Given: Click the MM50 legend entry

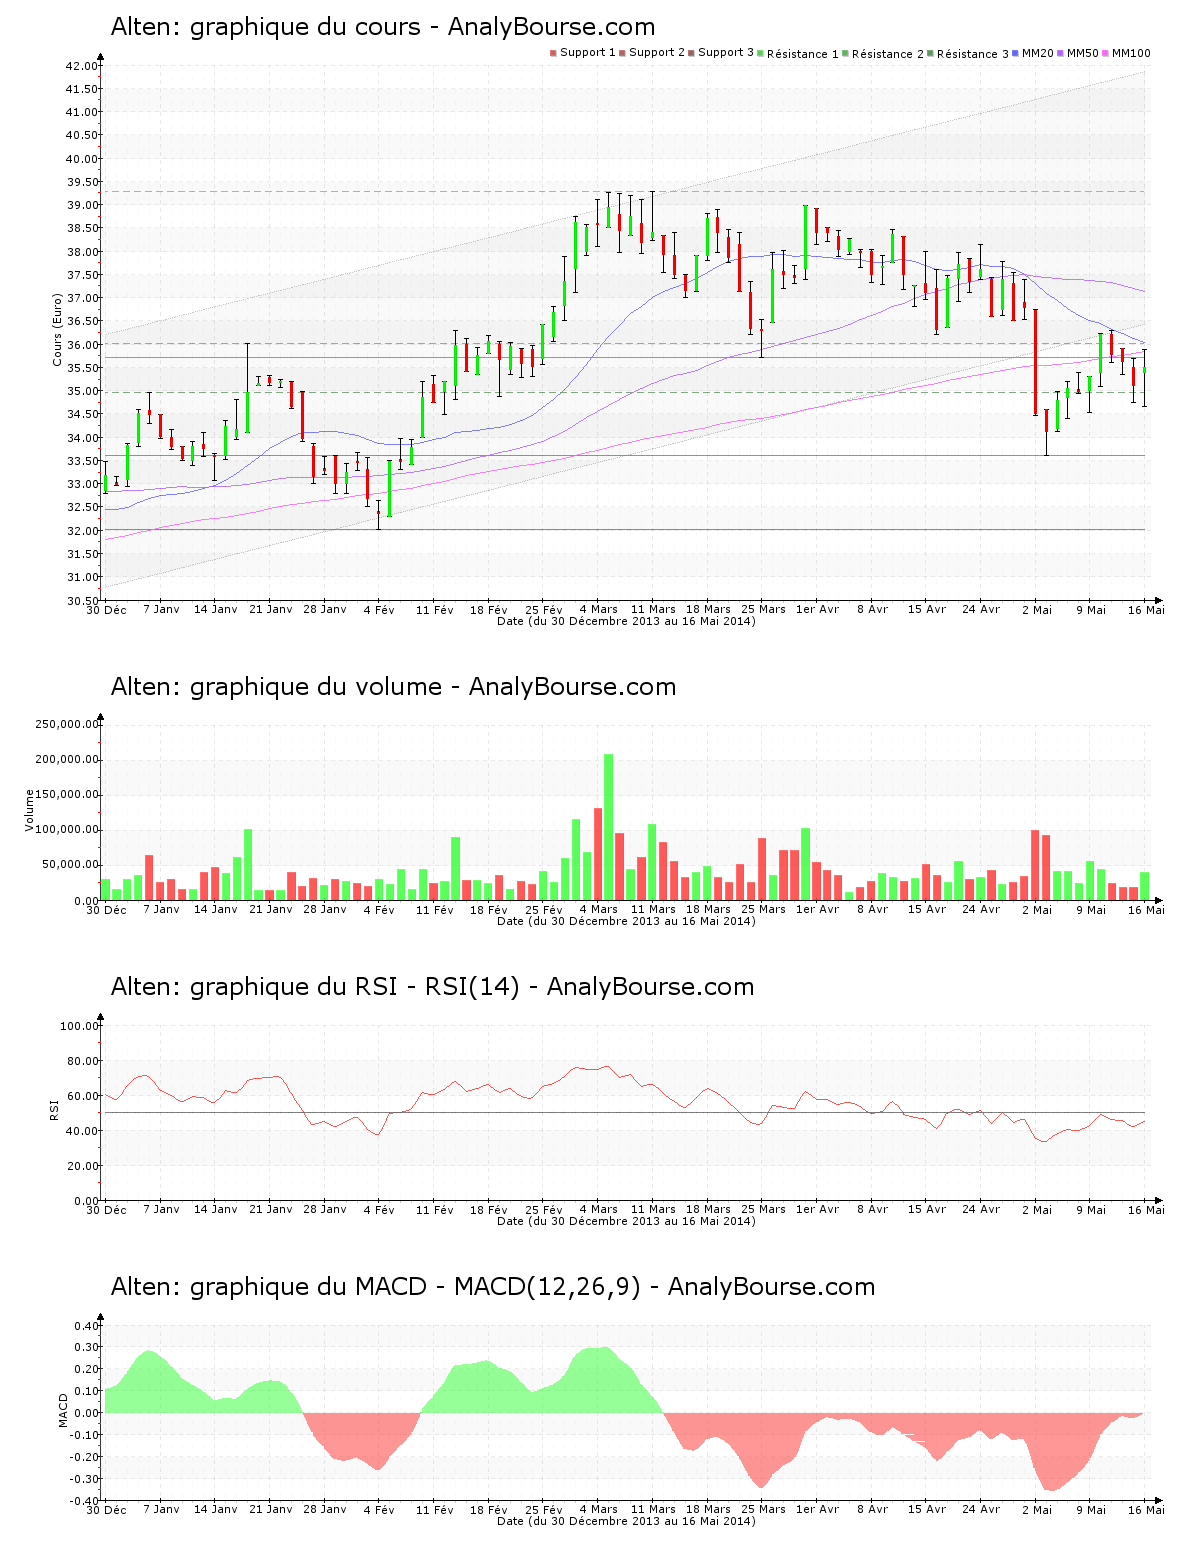Looking at the screenshot, I should click(x=1078, y=53).
